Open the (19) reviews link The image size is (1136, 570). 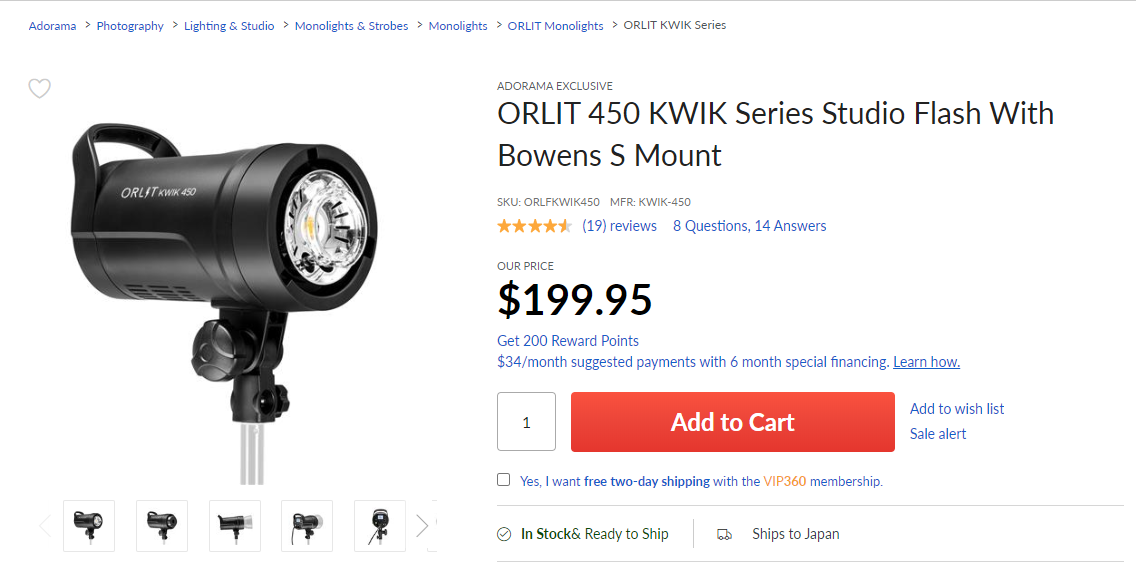(x=619, y=226)
